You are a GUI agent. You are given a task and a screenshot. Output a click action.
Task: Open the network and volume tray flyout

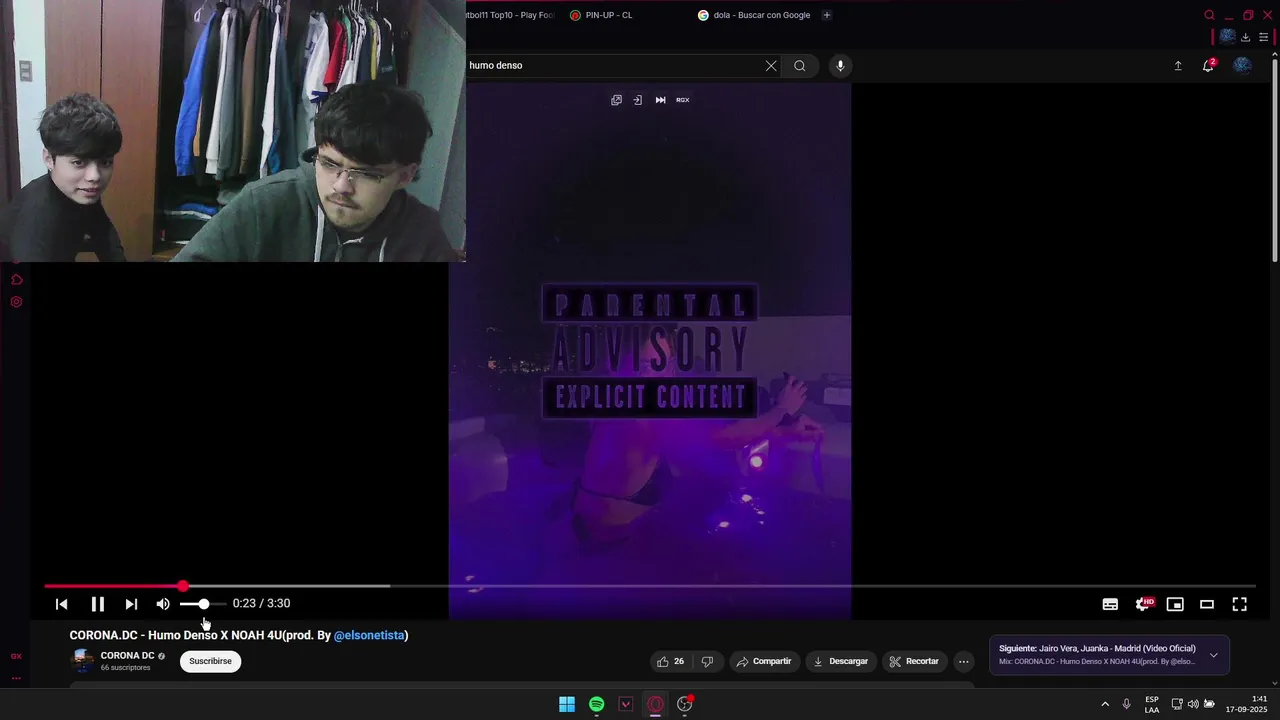(x=1193, y=704)
